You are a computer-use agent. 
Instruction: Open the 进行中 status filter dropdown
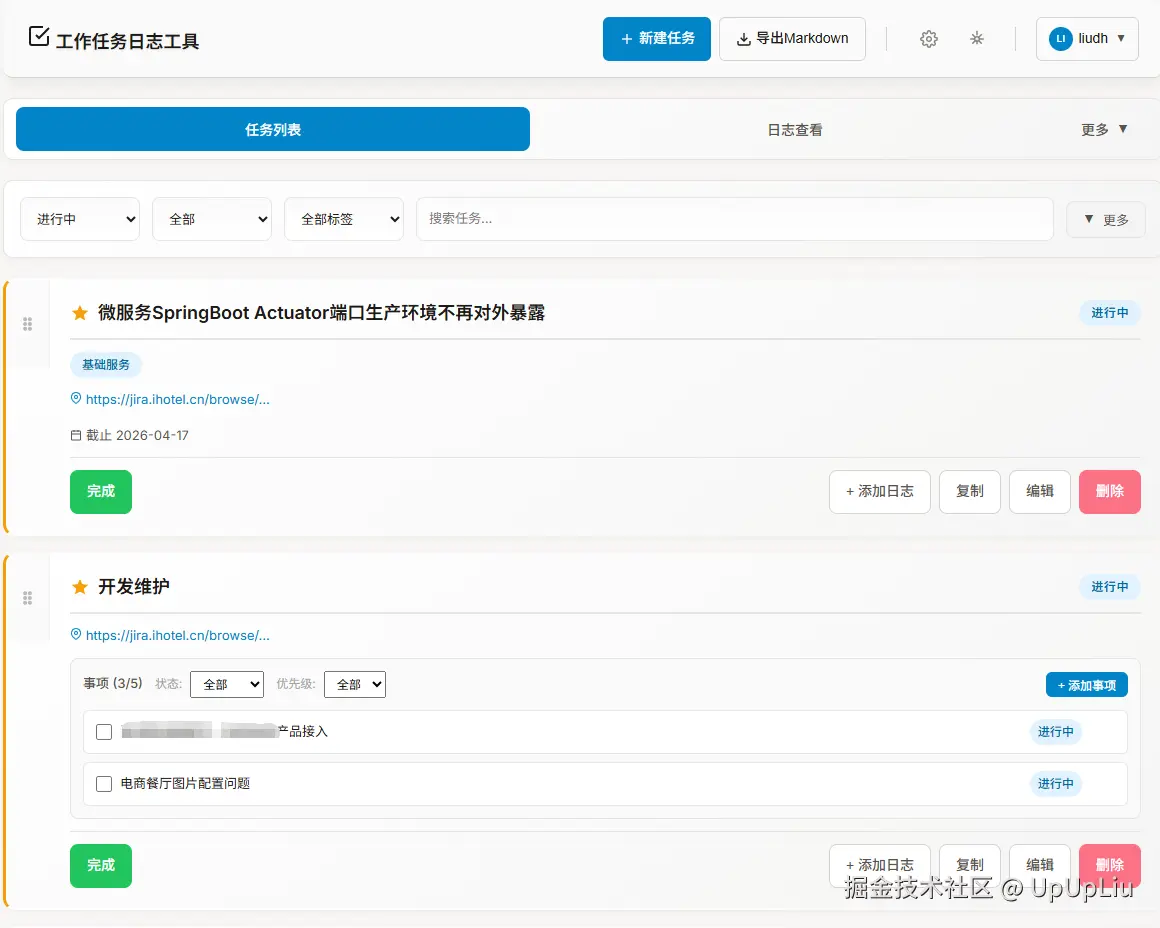tap(80, 219)
